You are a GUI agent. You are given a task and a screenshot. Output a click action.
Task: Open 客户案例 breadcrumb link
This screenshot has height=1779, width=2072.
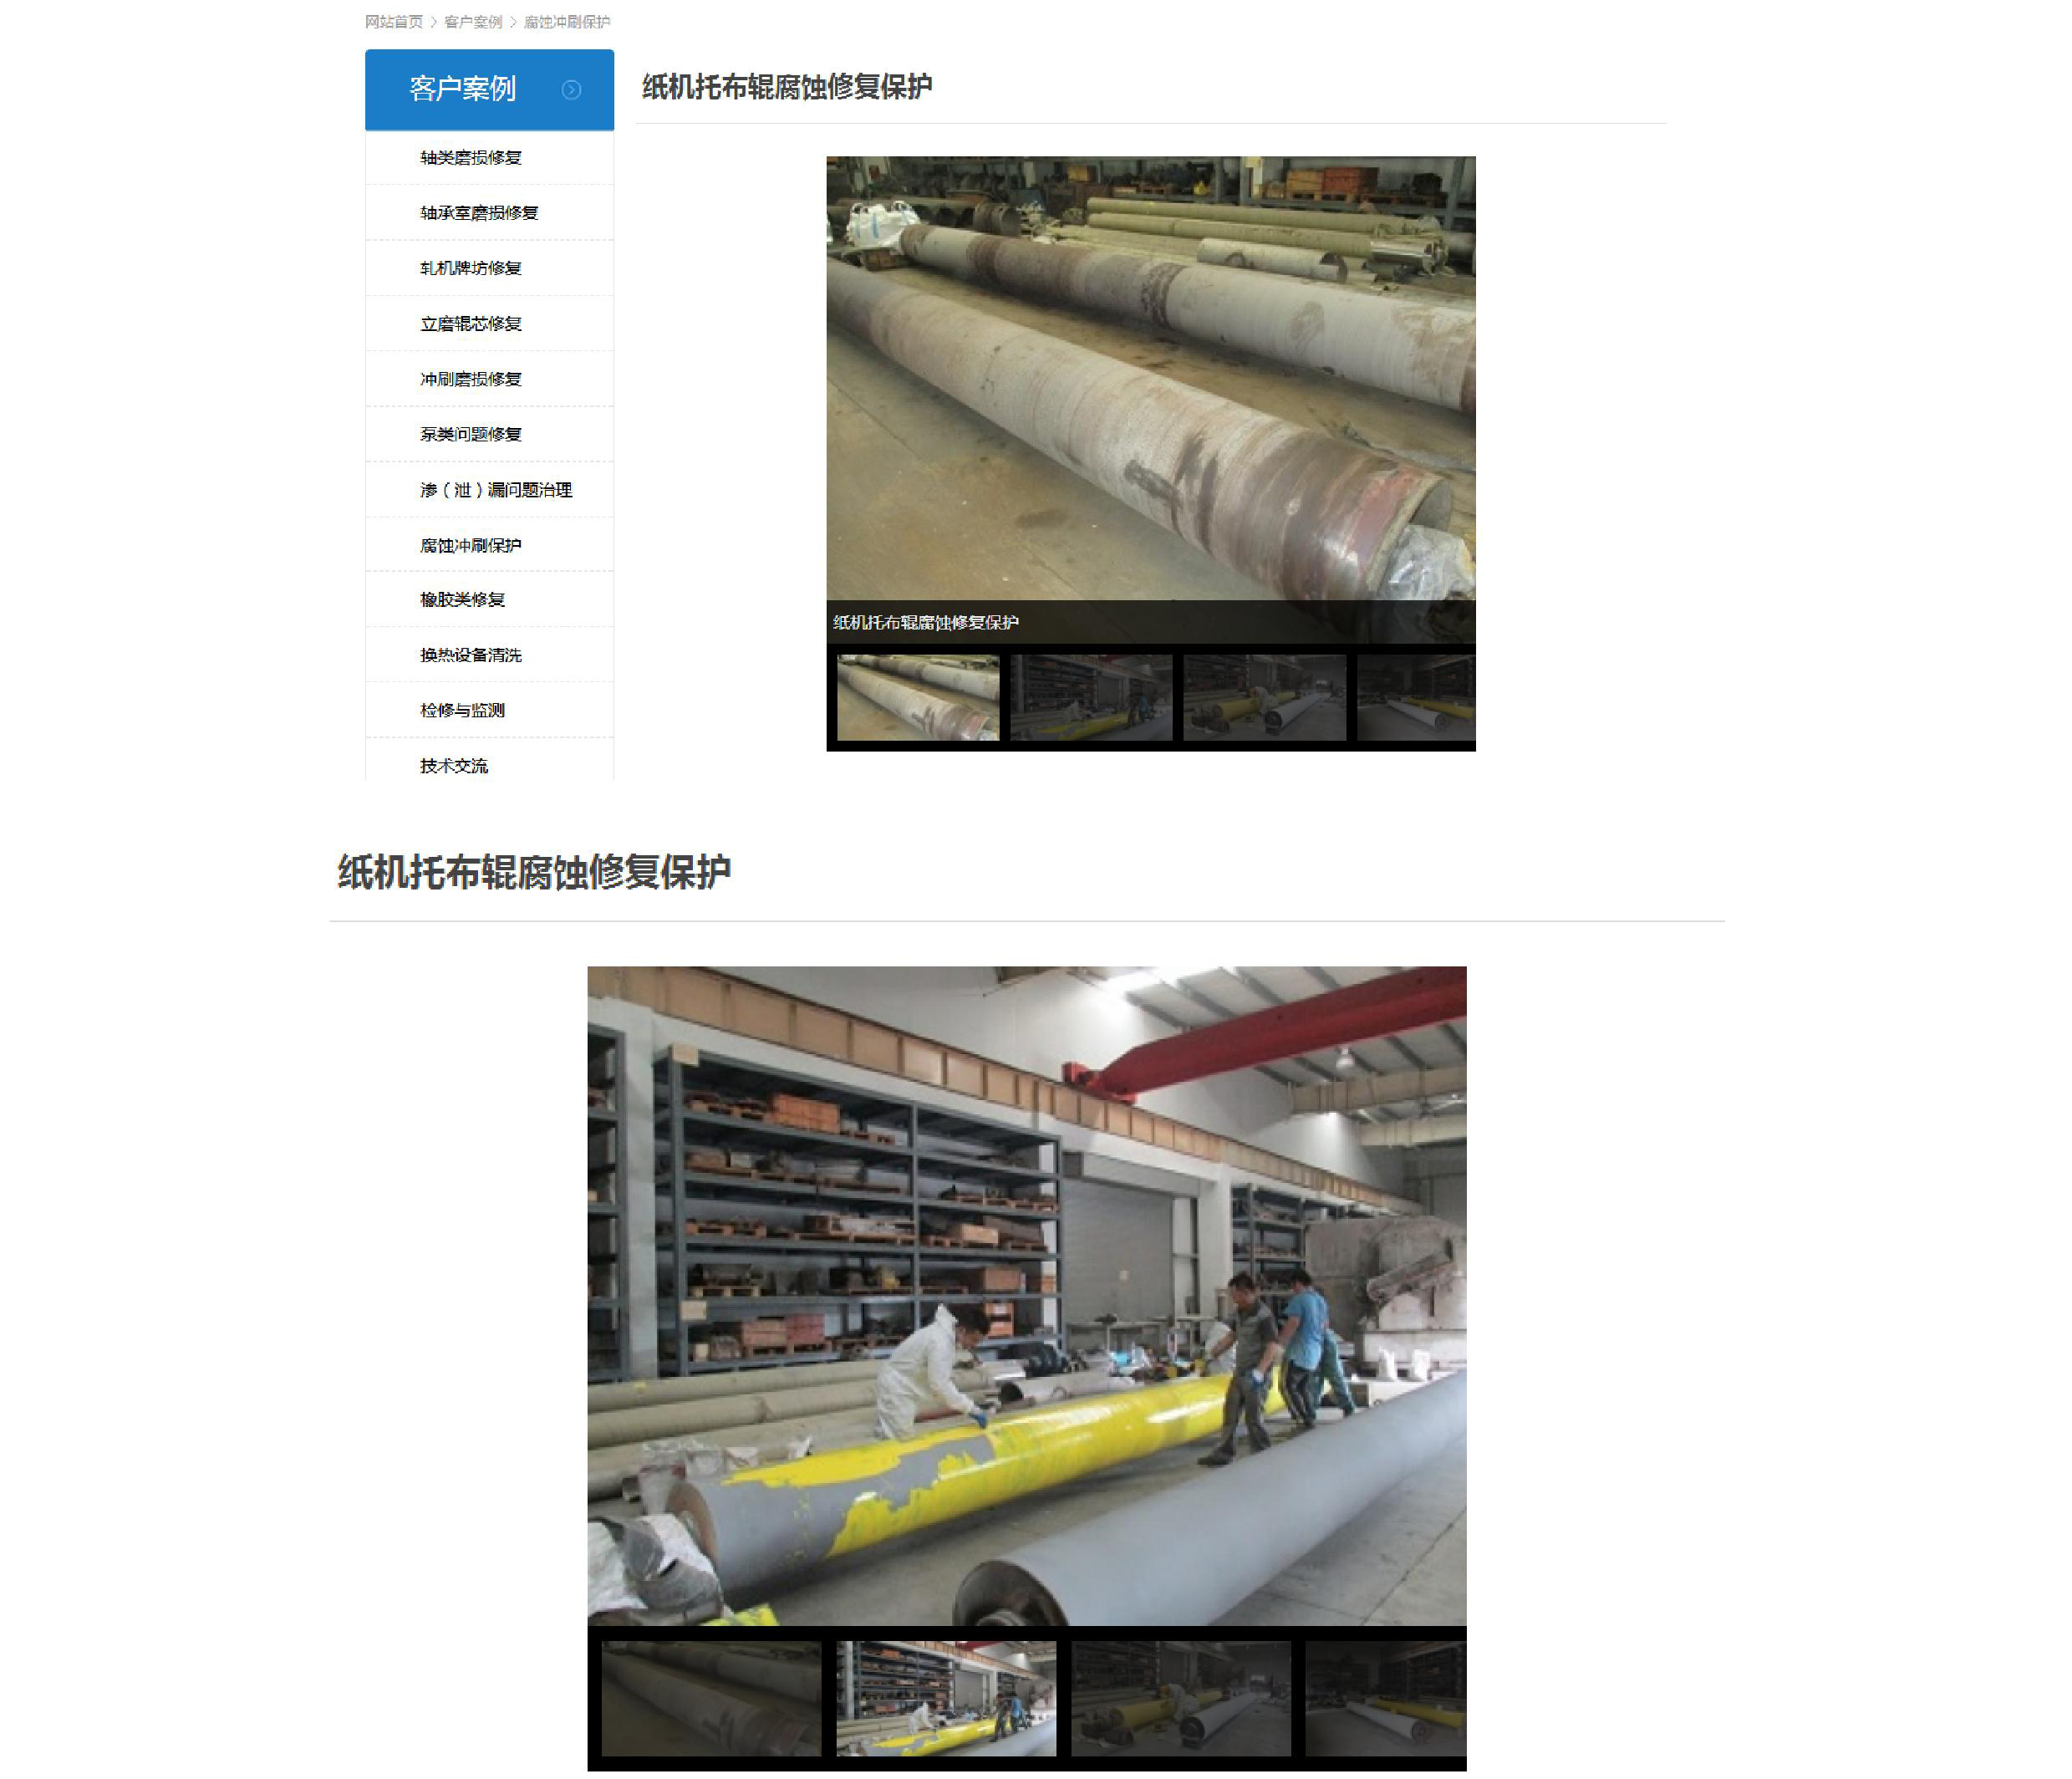(x=473, y=22)
